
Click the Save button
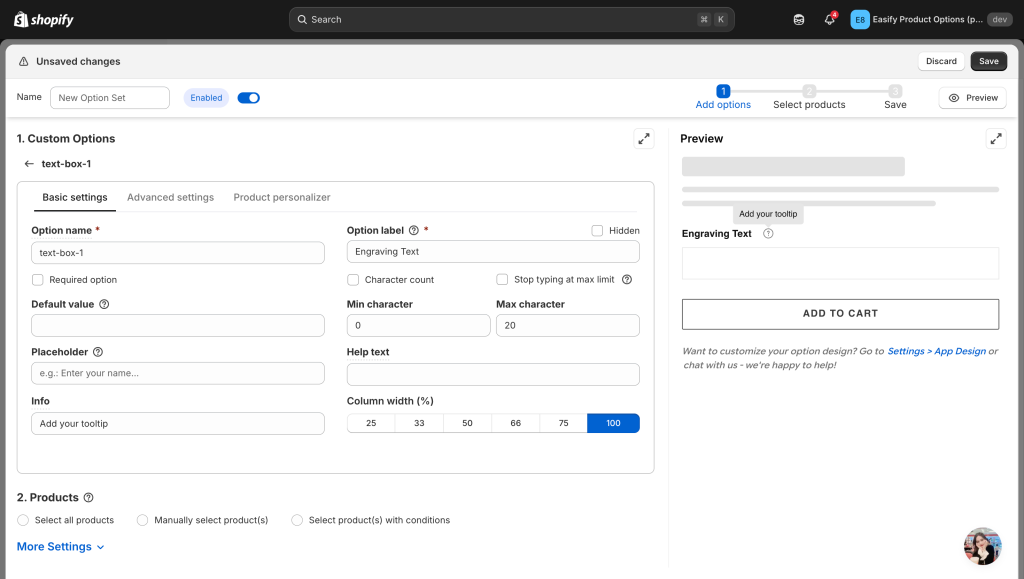(988, 61)
